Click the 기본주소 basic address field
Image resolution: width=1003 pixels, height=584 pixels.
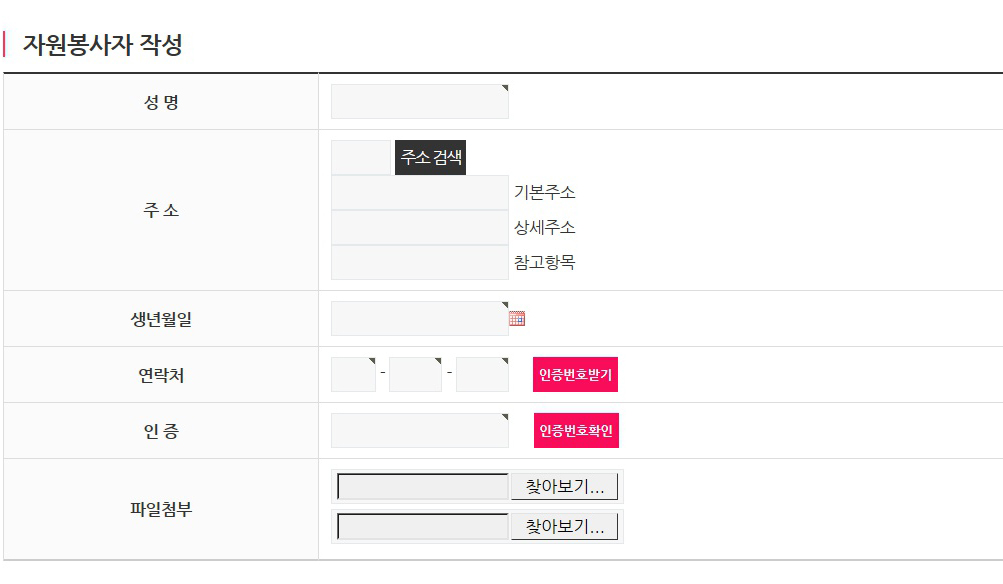420,193
